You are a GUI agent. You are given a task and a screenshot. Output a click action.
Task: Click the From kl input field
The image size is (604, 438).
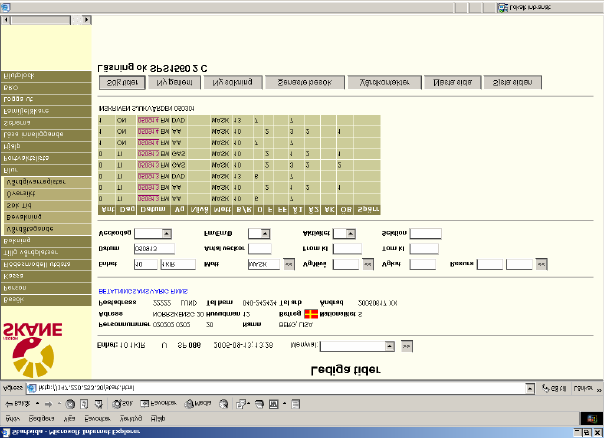(347, 249)
